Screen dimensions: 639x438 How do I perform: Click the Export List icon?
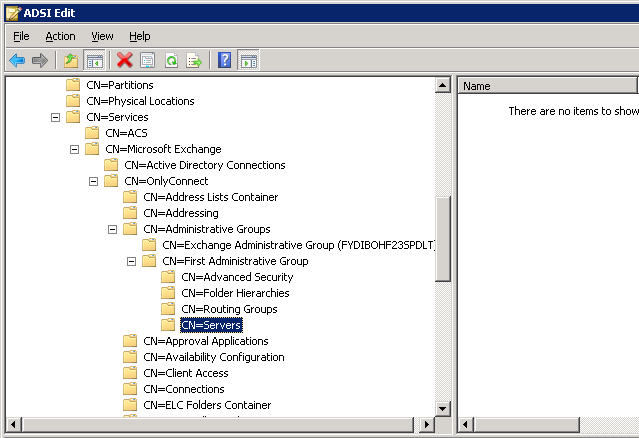coord(194,61)
